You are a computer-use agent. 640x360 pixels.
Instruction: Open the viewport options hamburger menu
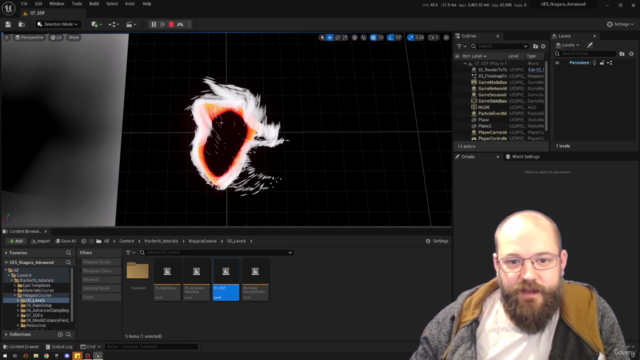click(x=7, y=38)
